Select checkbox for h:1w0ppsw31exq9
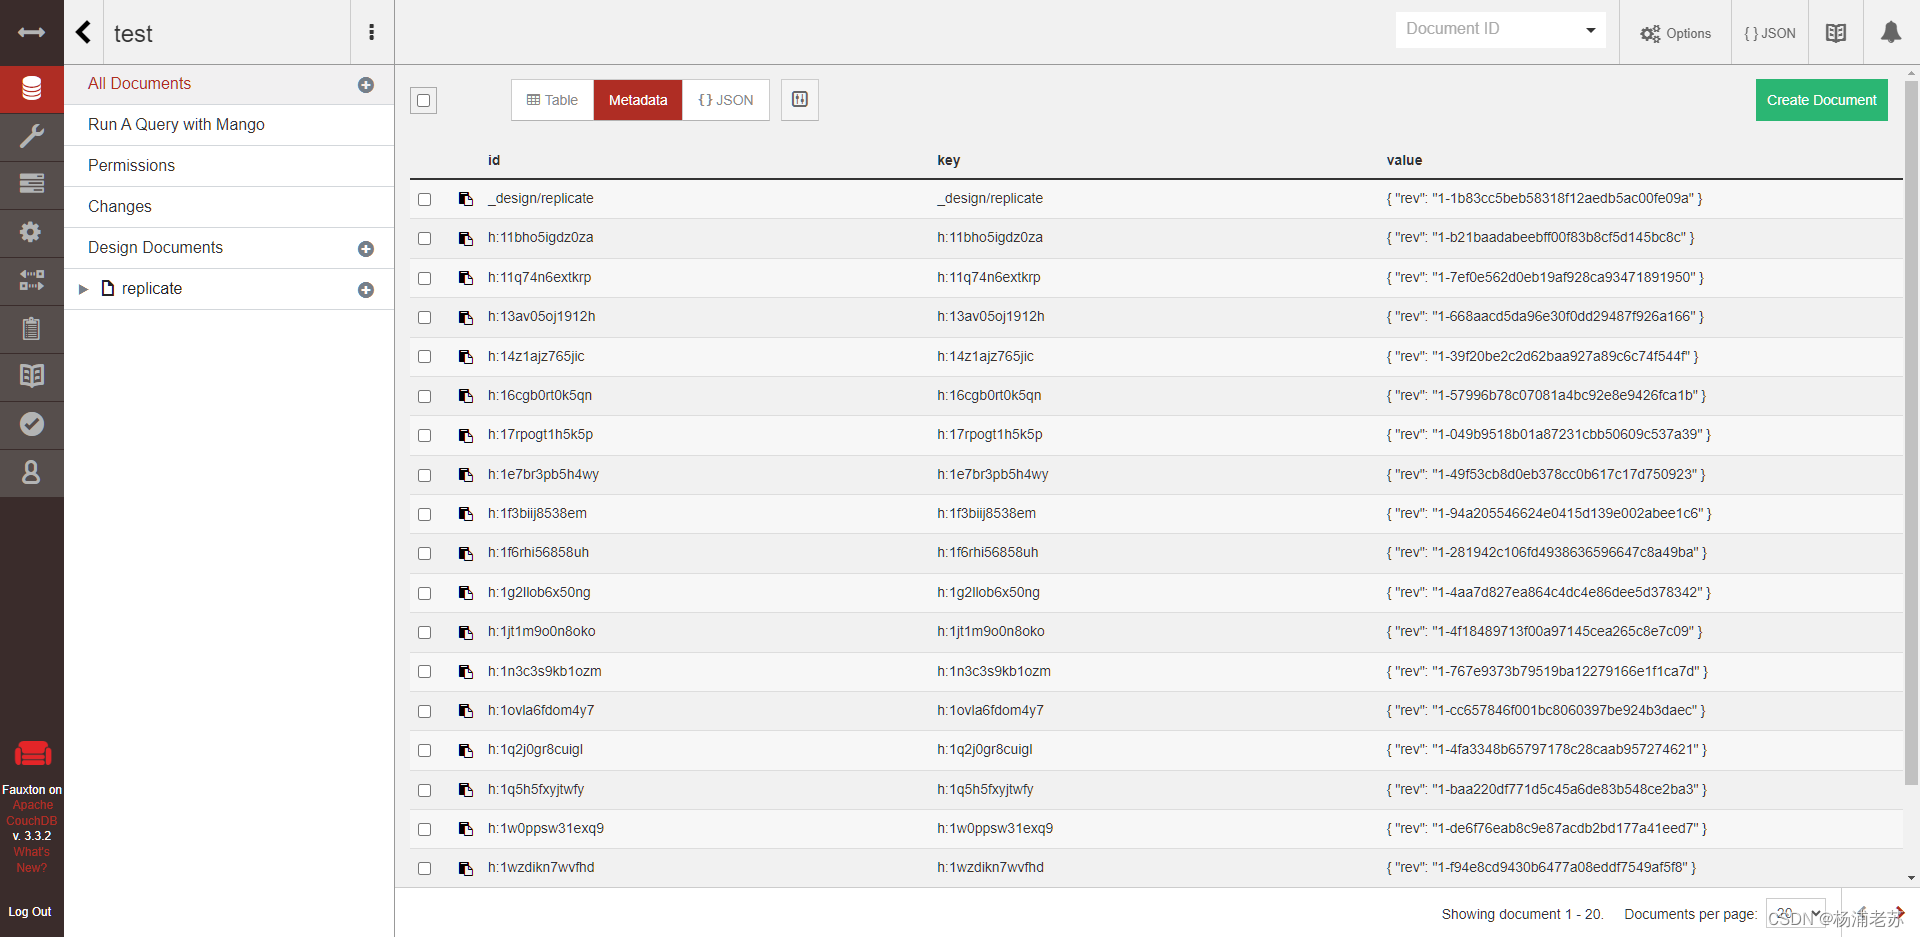Viewport: 1920px width, 937px height. pos(424,829)
